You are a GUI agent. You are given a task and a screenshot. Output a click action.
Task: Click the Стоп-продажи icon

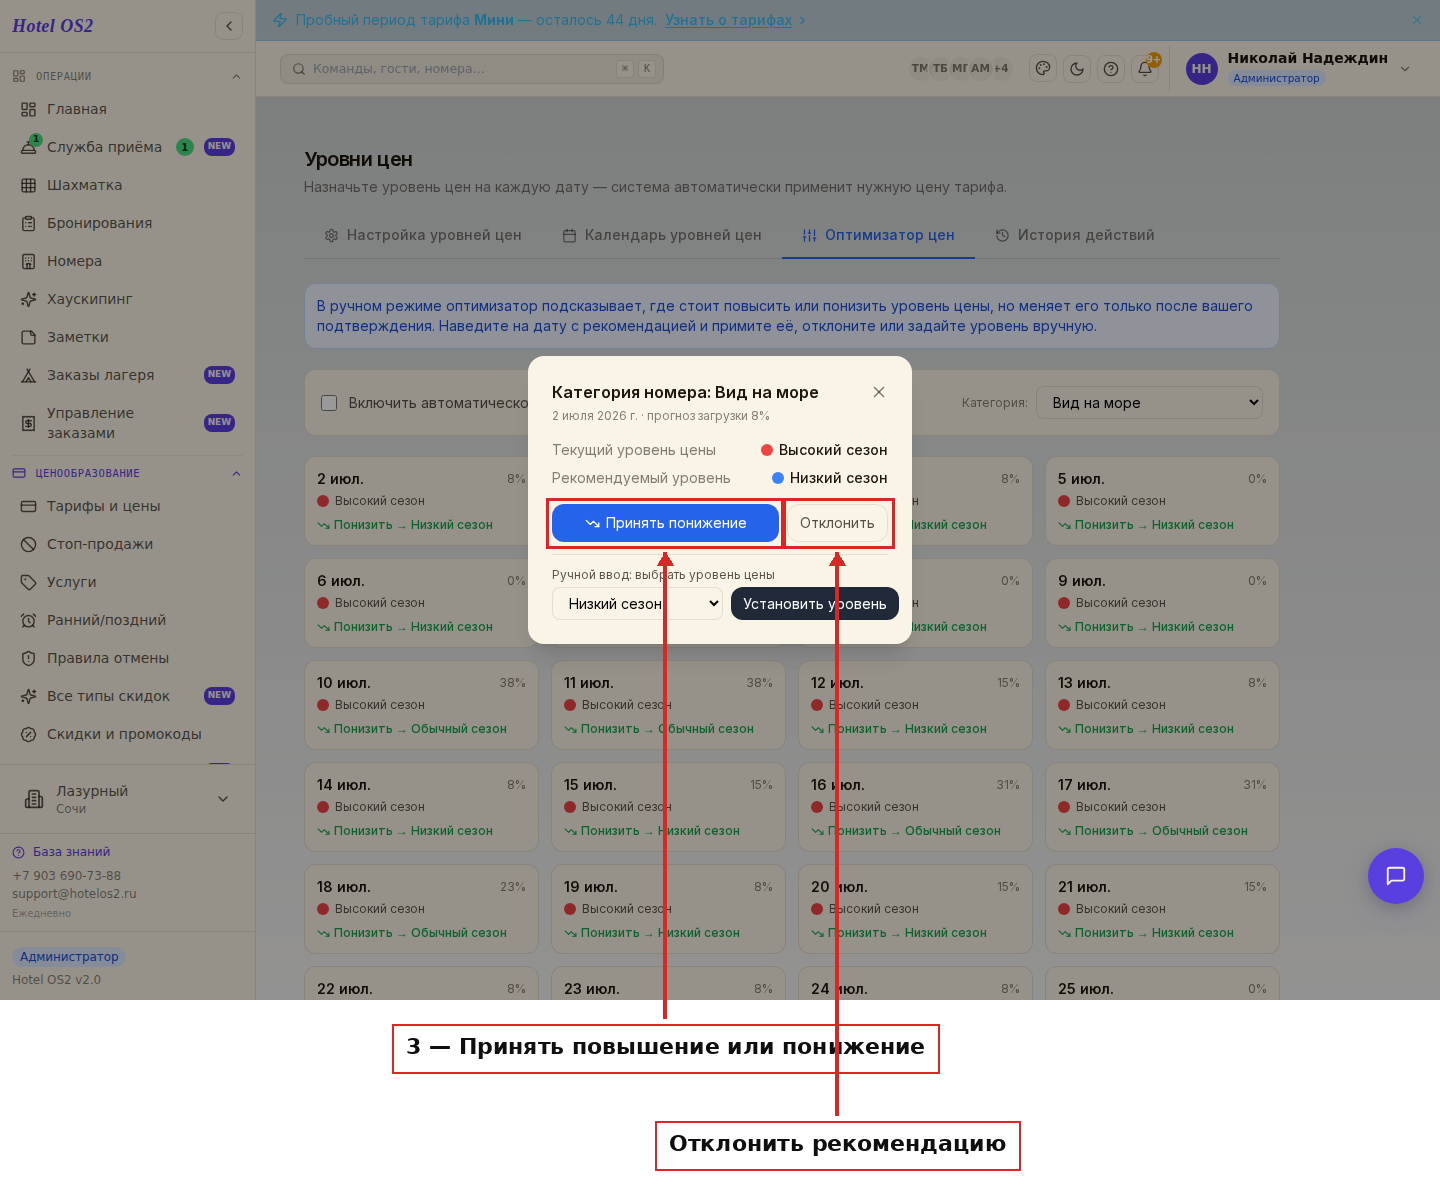coord(28,544)
